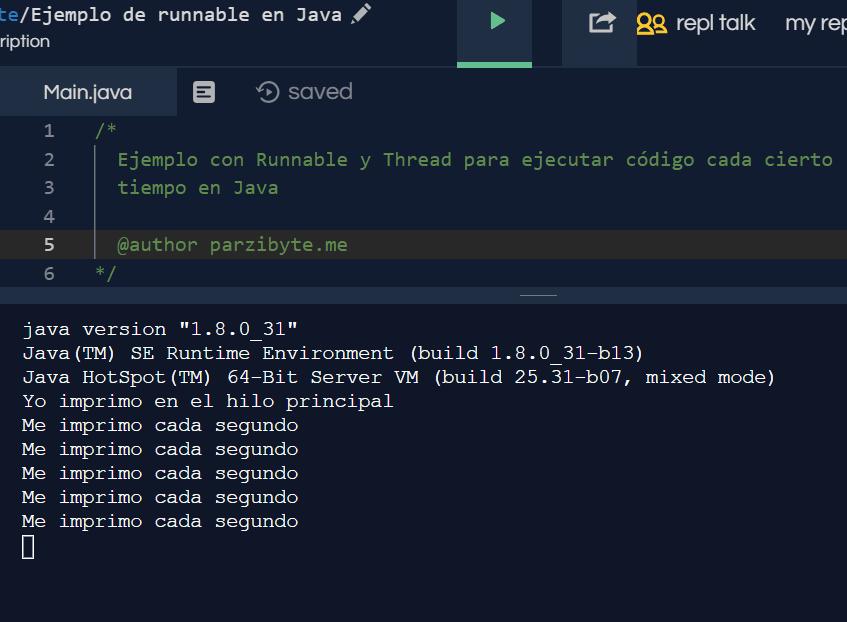The width and height of the screenshot is (847, 622).
Task: Click line number 5 in the gutter
Action: point(48,244)
